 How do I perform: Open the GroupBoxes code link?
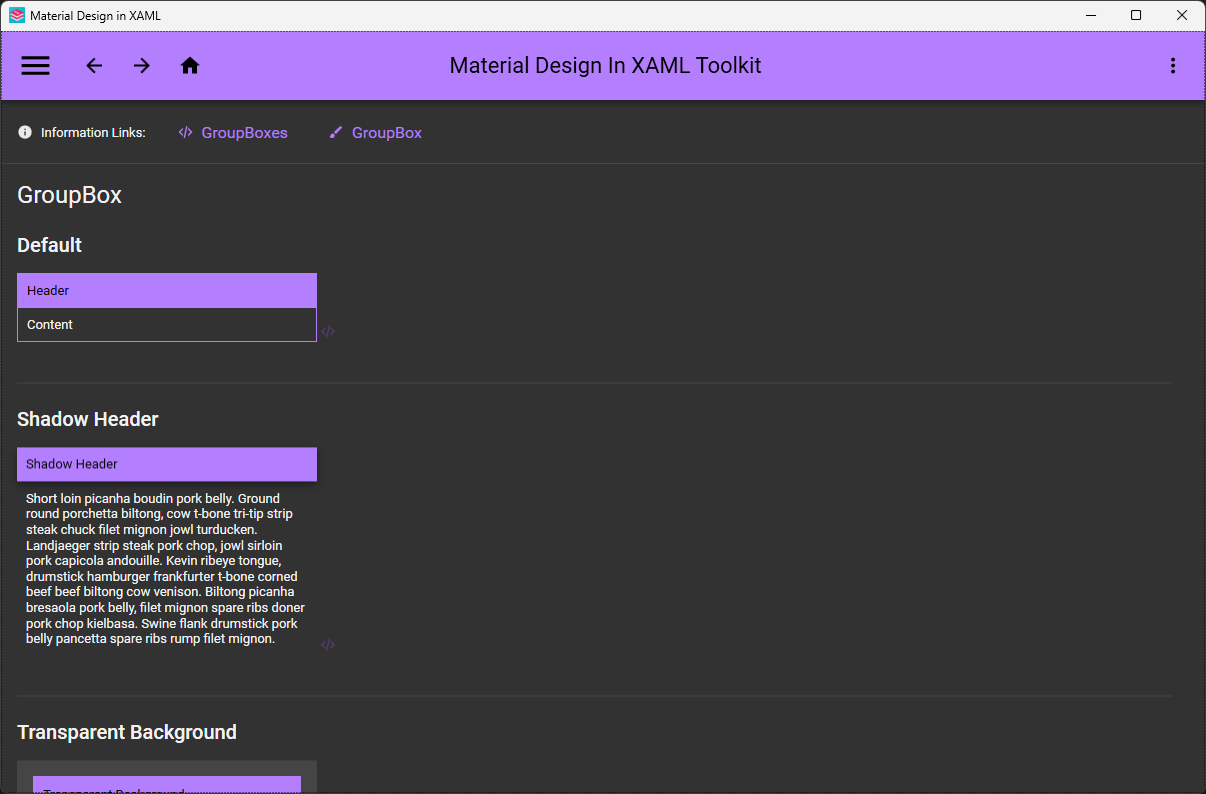(233, 133)
